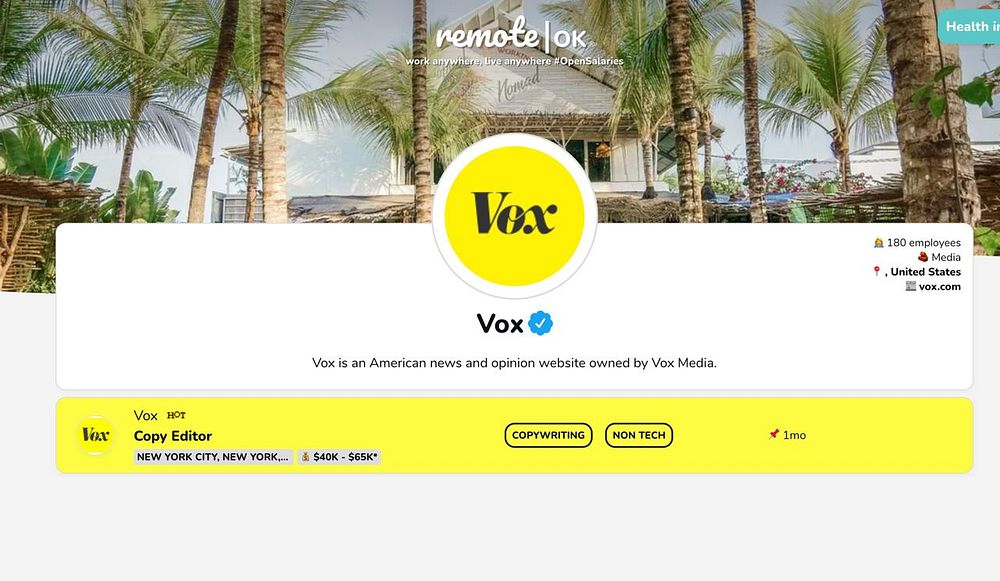Open the Copy Editor job title
Image resolution: width=1000 pixels, height=581 pixels.
click(173, 436)
